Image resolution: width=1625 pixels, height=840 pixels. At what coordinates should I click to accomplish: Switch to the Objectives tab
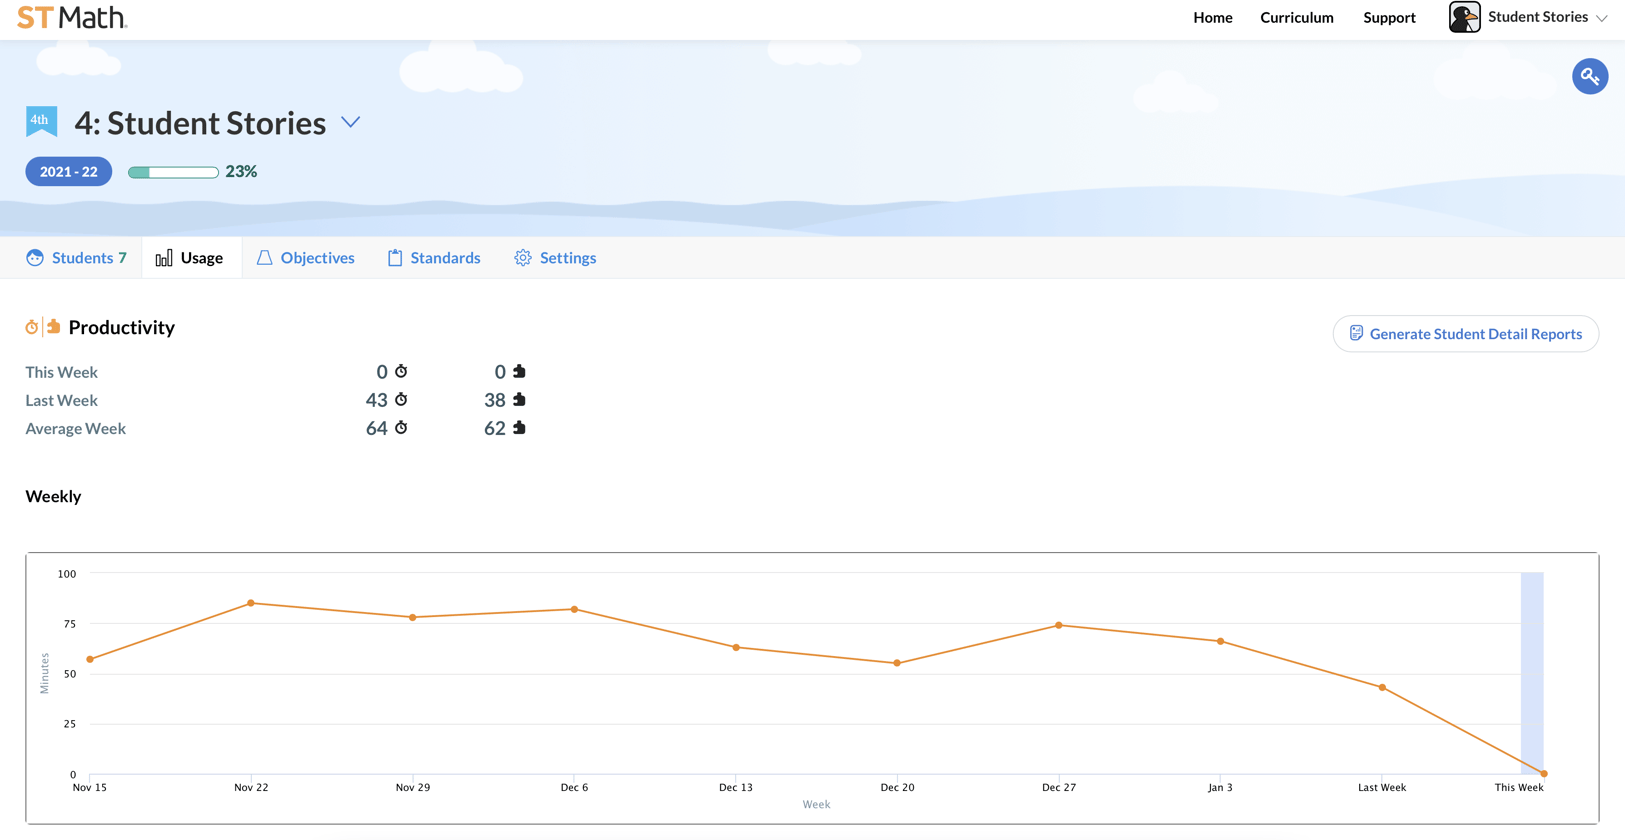click(306, 257)
